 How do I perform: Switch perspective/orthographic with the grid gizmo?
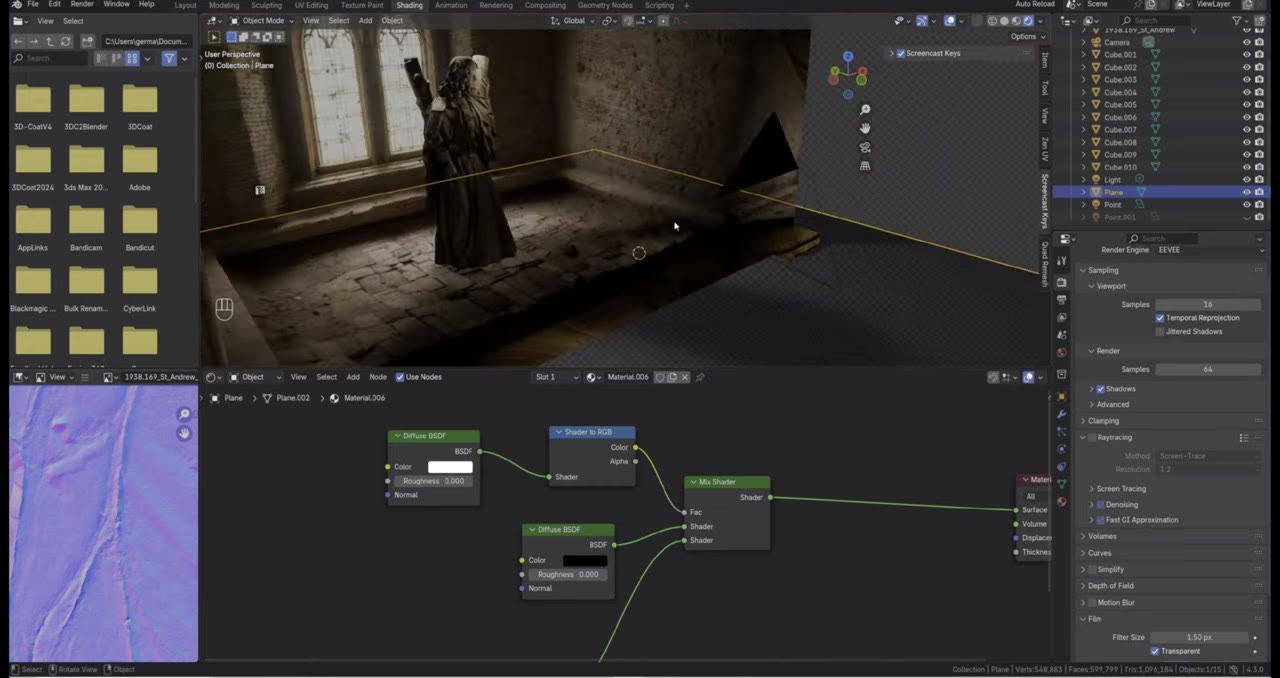(x=865, y=166)
